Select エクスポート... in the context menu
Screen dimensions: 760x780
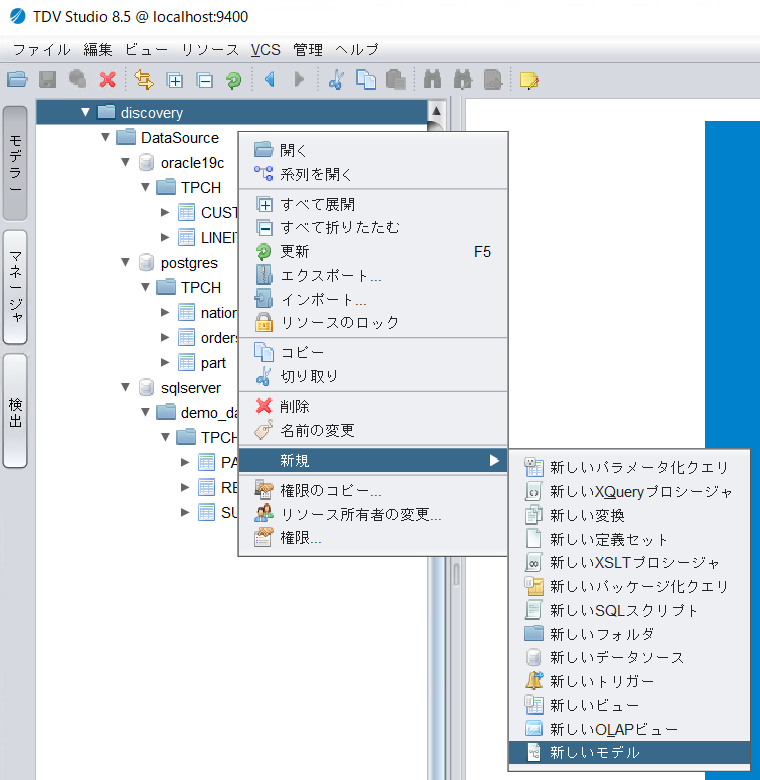(373, 275)
